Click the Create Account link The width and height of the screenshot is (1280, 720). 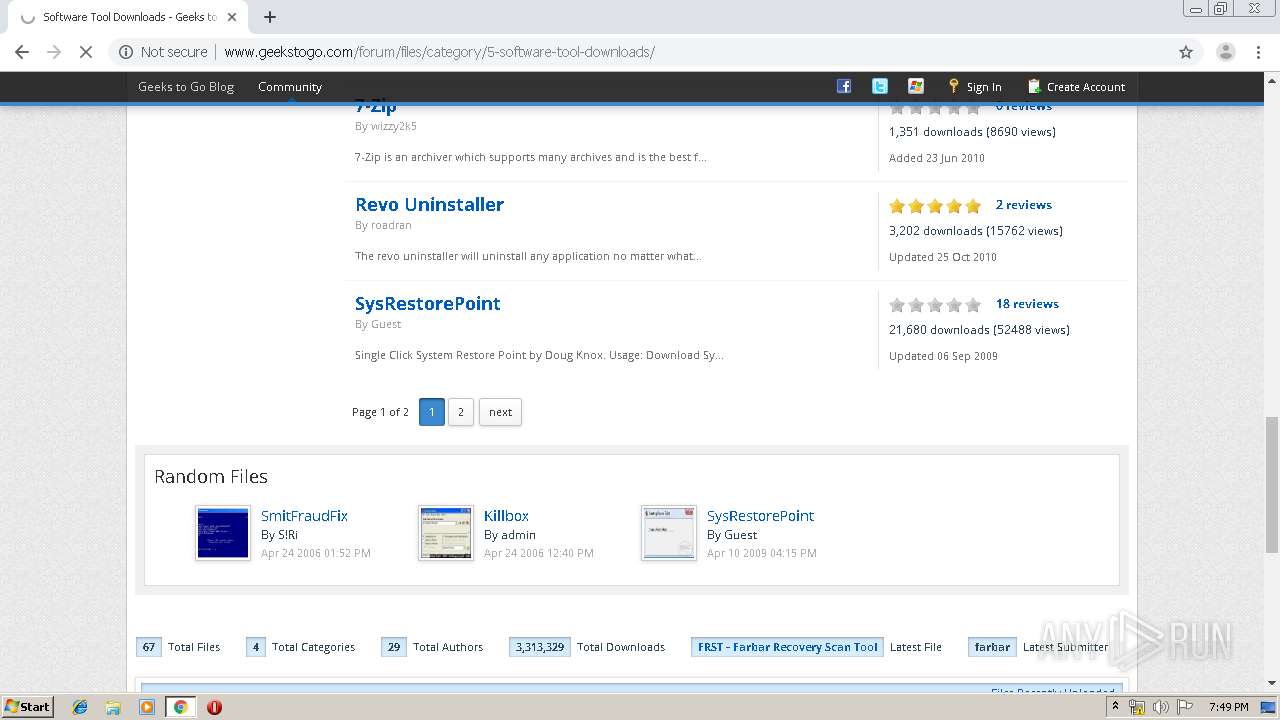[x=1085, y=87]
